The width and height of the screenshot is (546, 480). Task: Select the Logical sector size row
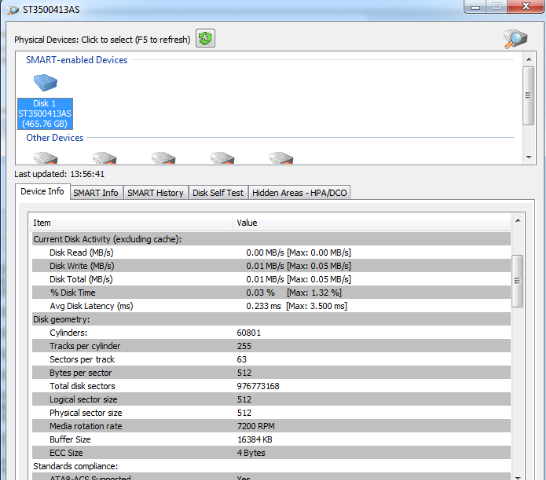pyautogui.click(x=271, y=400)
